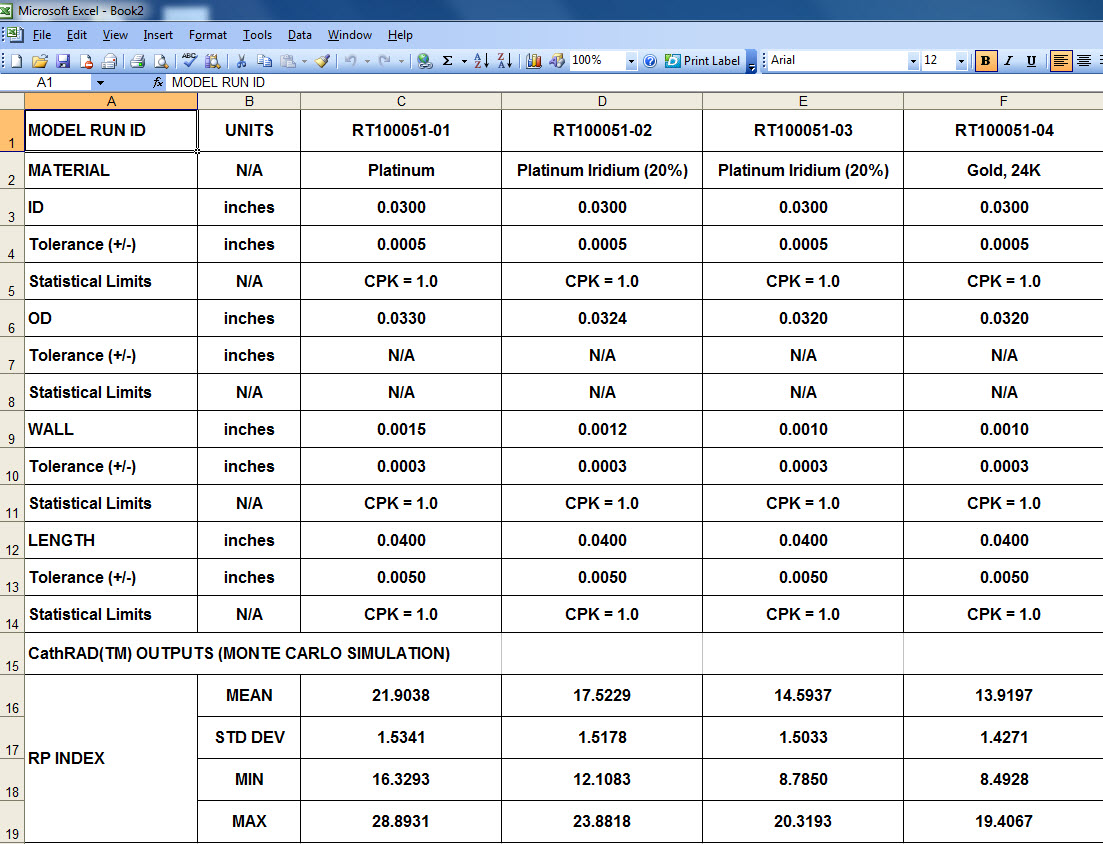Click the Print Label button
This screenshot has width=1103, height=844.
[703, 61]
